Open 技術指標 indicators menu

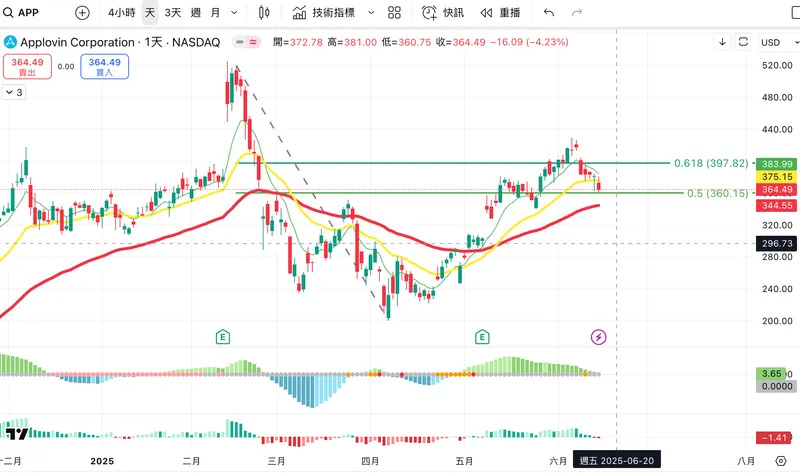tap(324, 12)
